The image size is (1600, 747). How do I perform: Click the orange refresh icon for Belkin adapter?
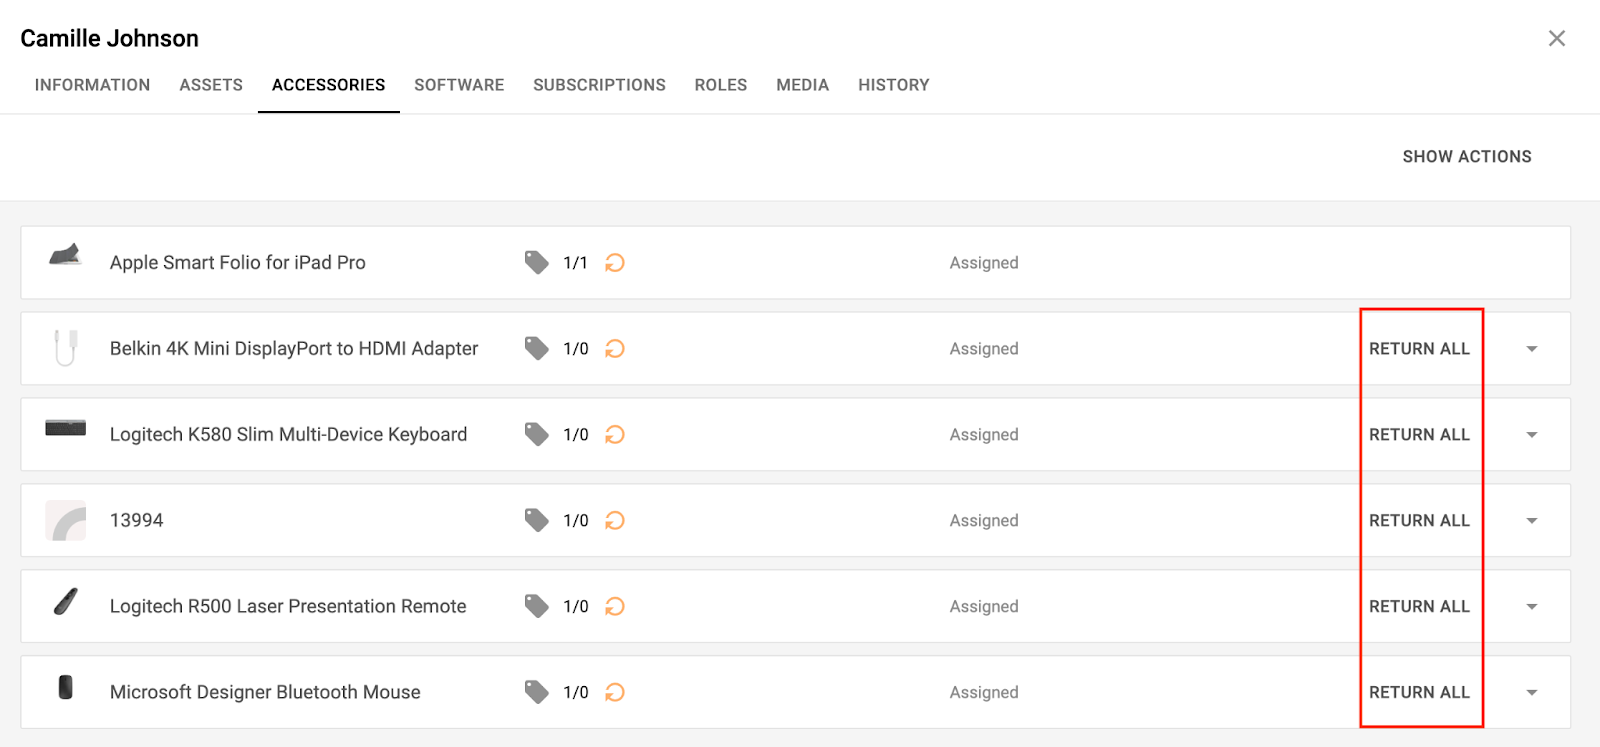tap(615, 349)
